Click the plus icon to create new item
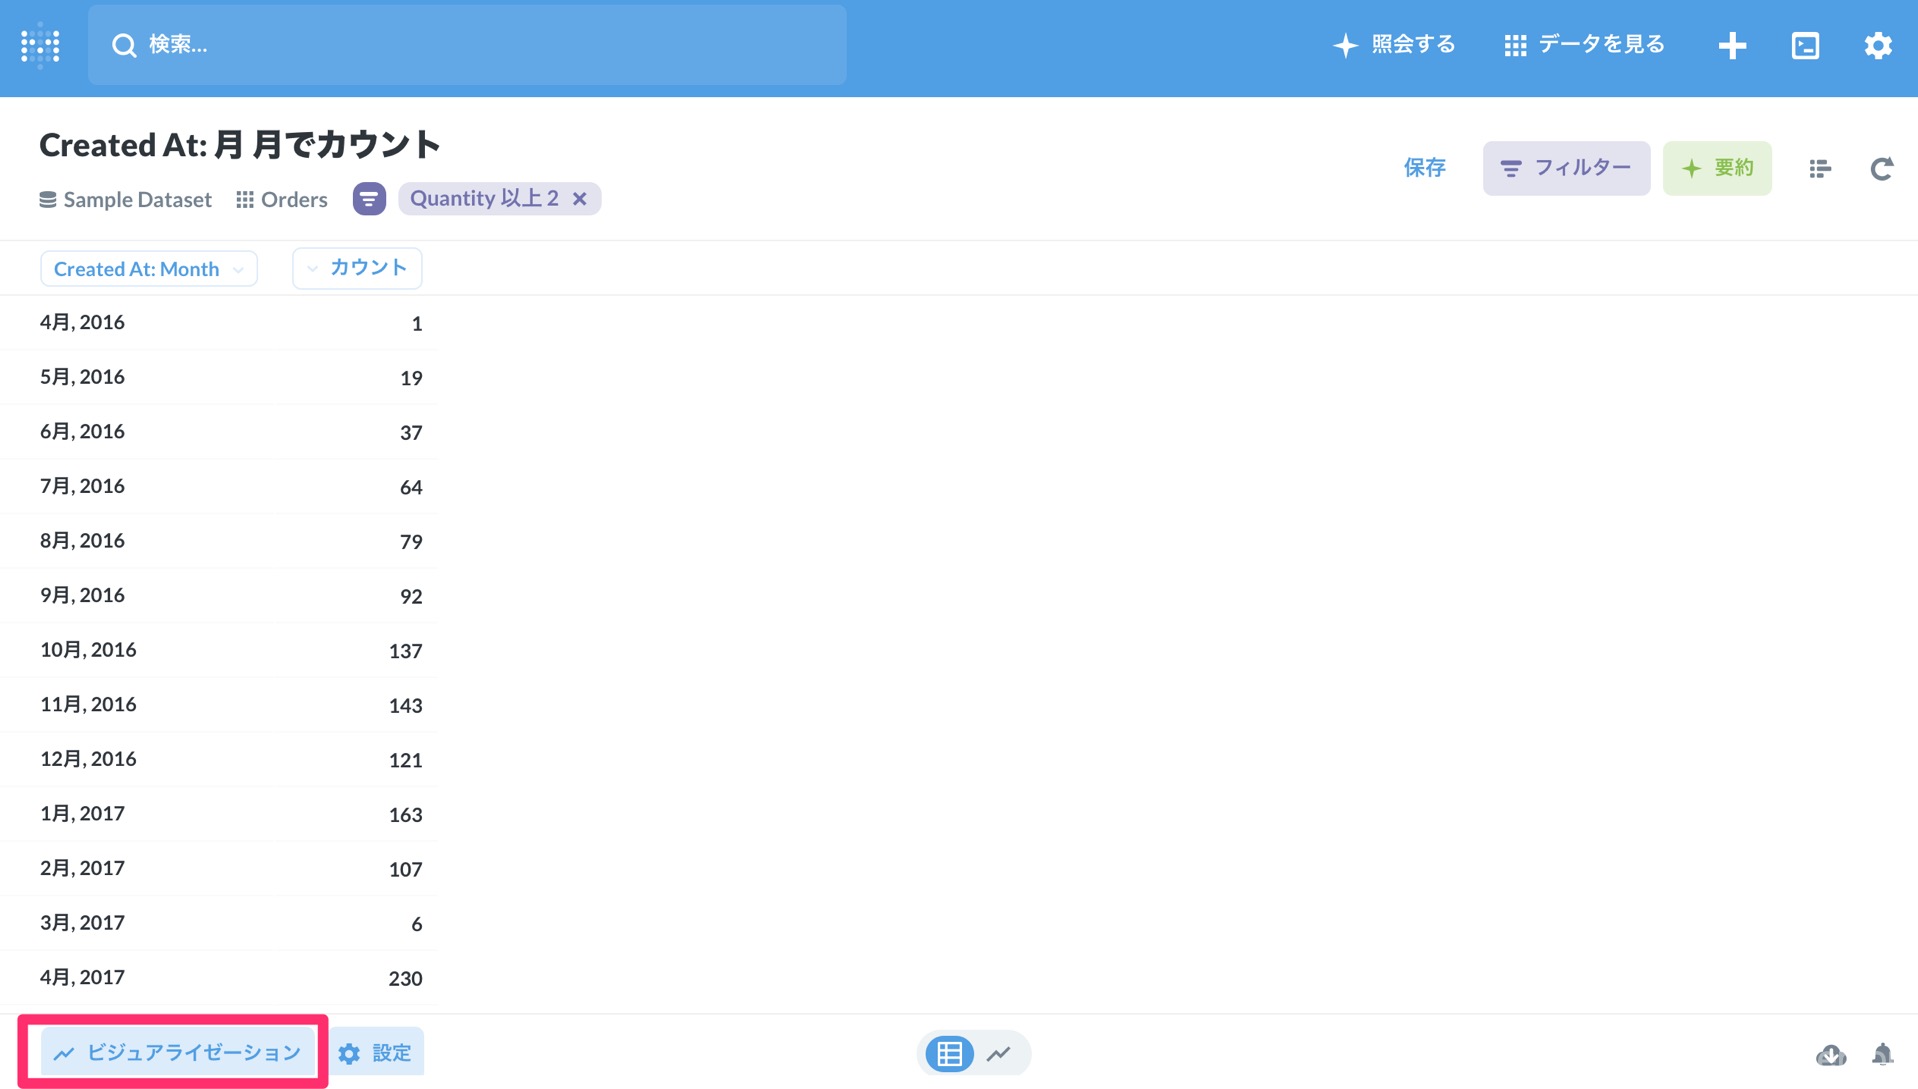Screen dimensions: 1918x1089 coord(1732,45)
